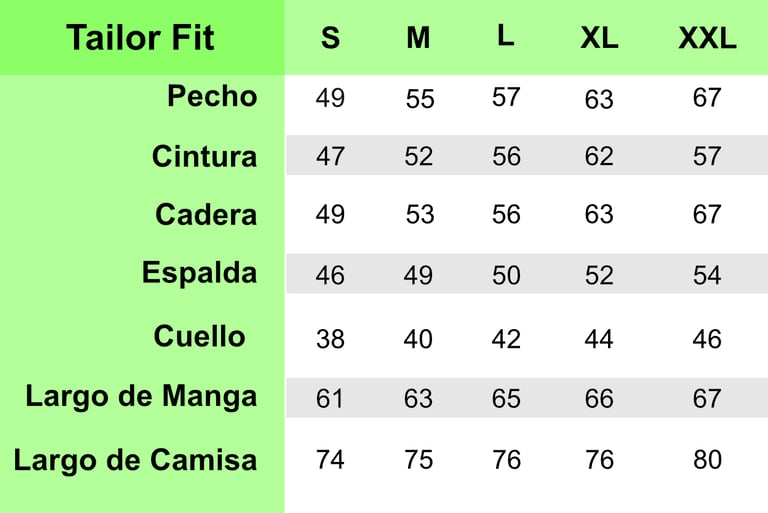Select the M size column header
Screen dimensions: 768x513
[418, 38]
